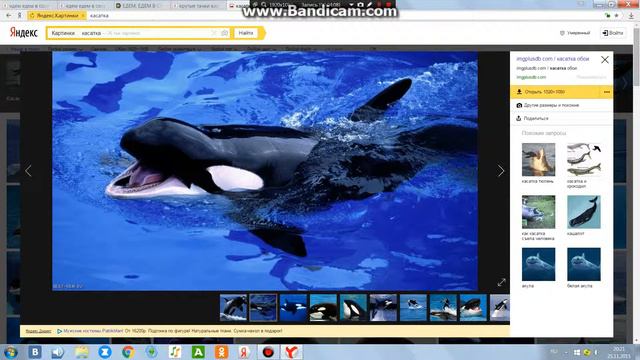Click the bookmark star icon in address bar
640x360 pixels.
[616, 16]
